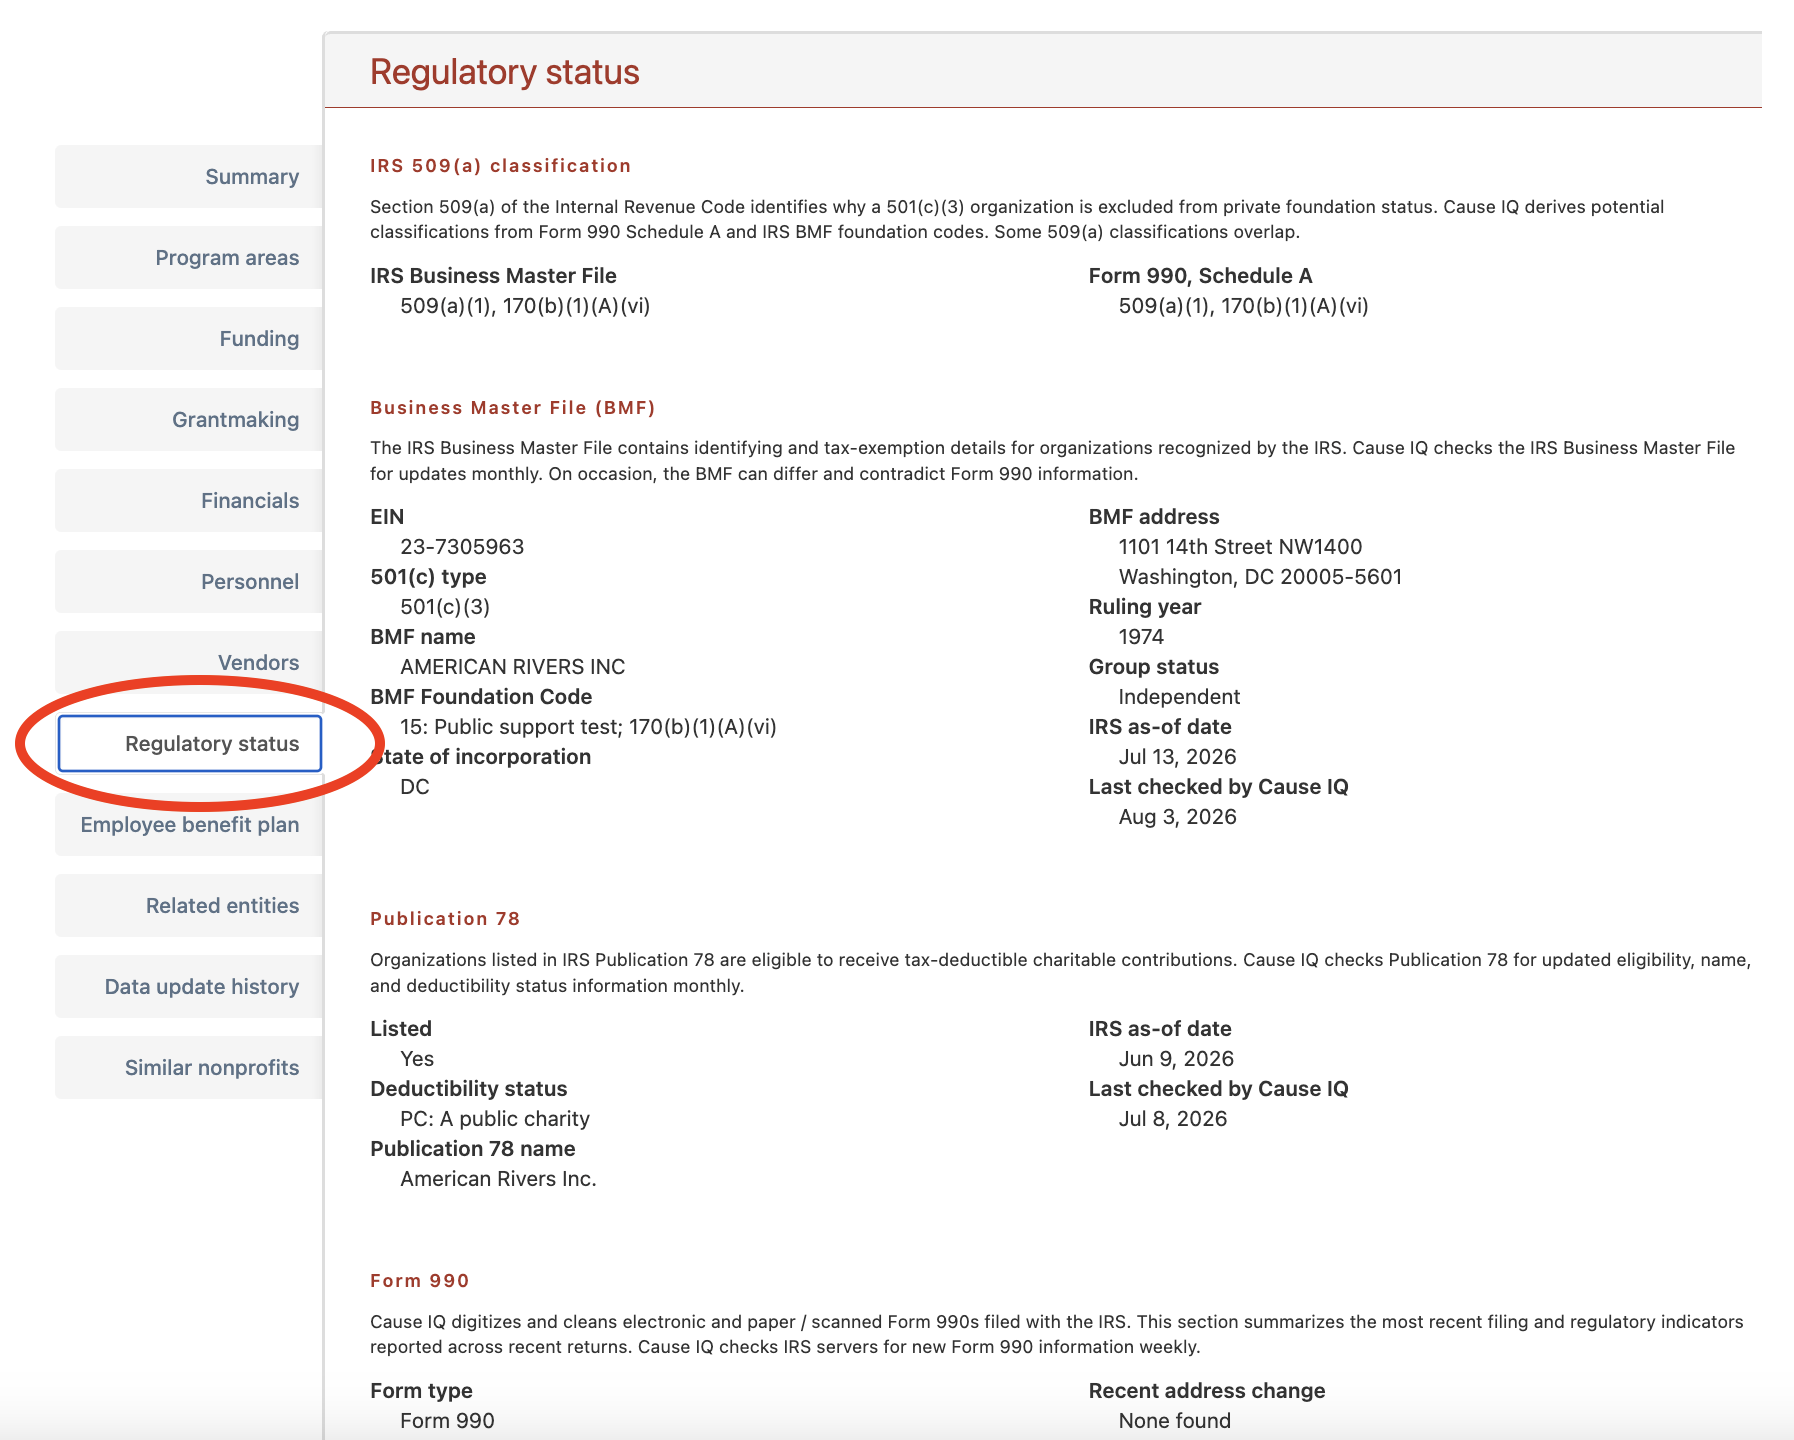Click the PC: A public charity status
The height and width of the screenshot is (1440, 1794).
coord(495,1119)
